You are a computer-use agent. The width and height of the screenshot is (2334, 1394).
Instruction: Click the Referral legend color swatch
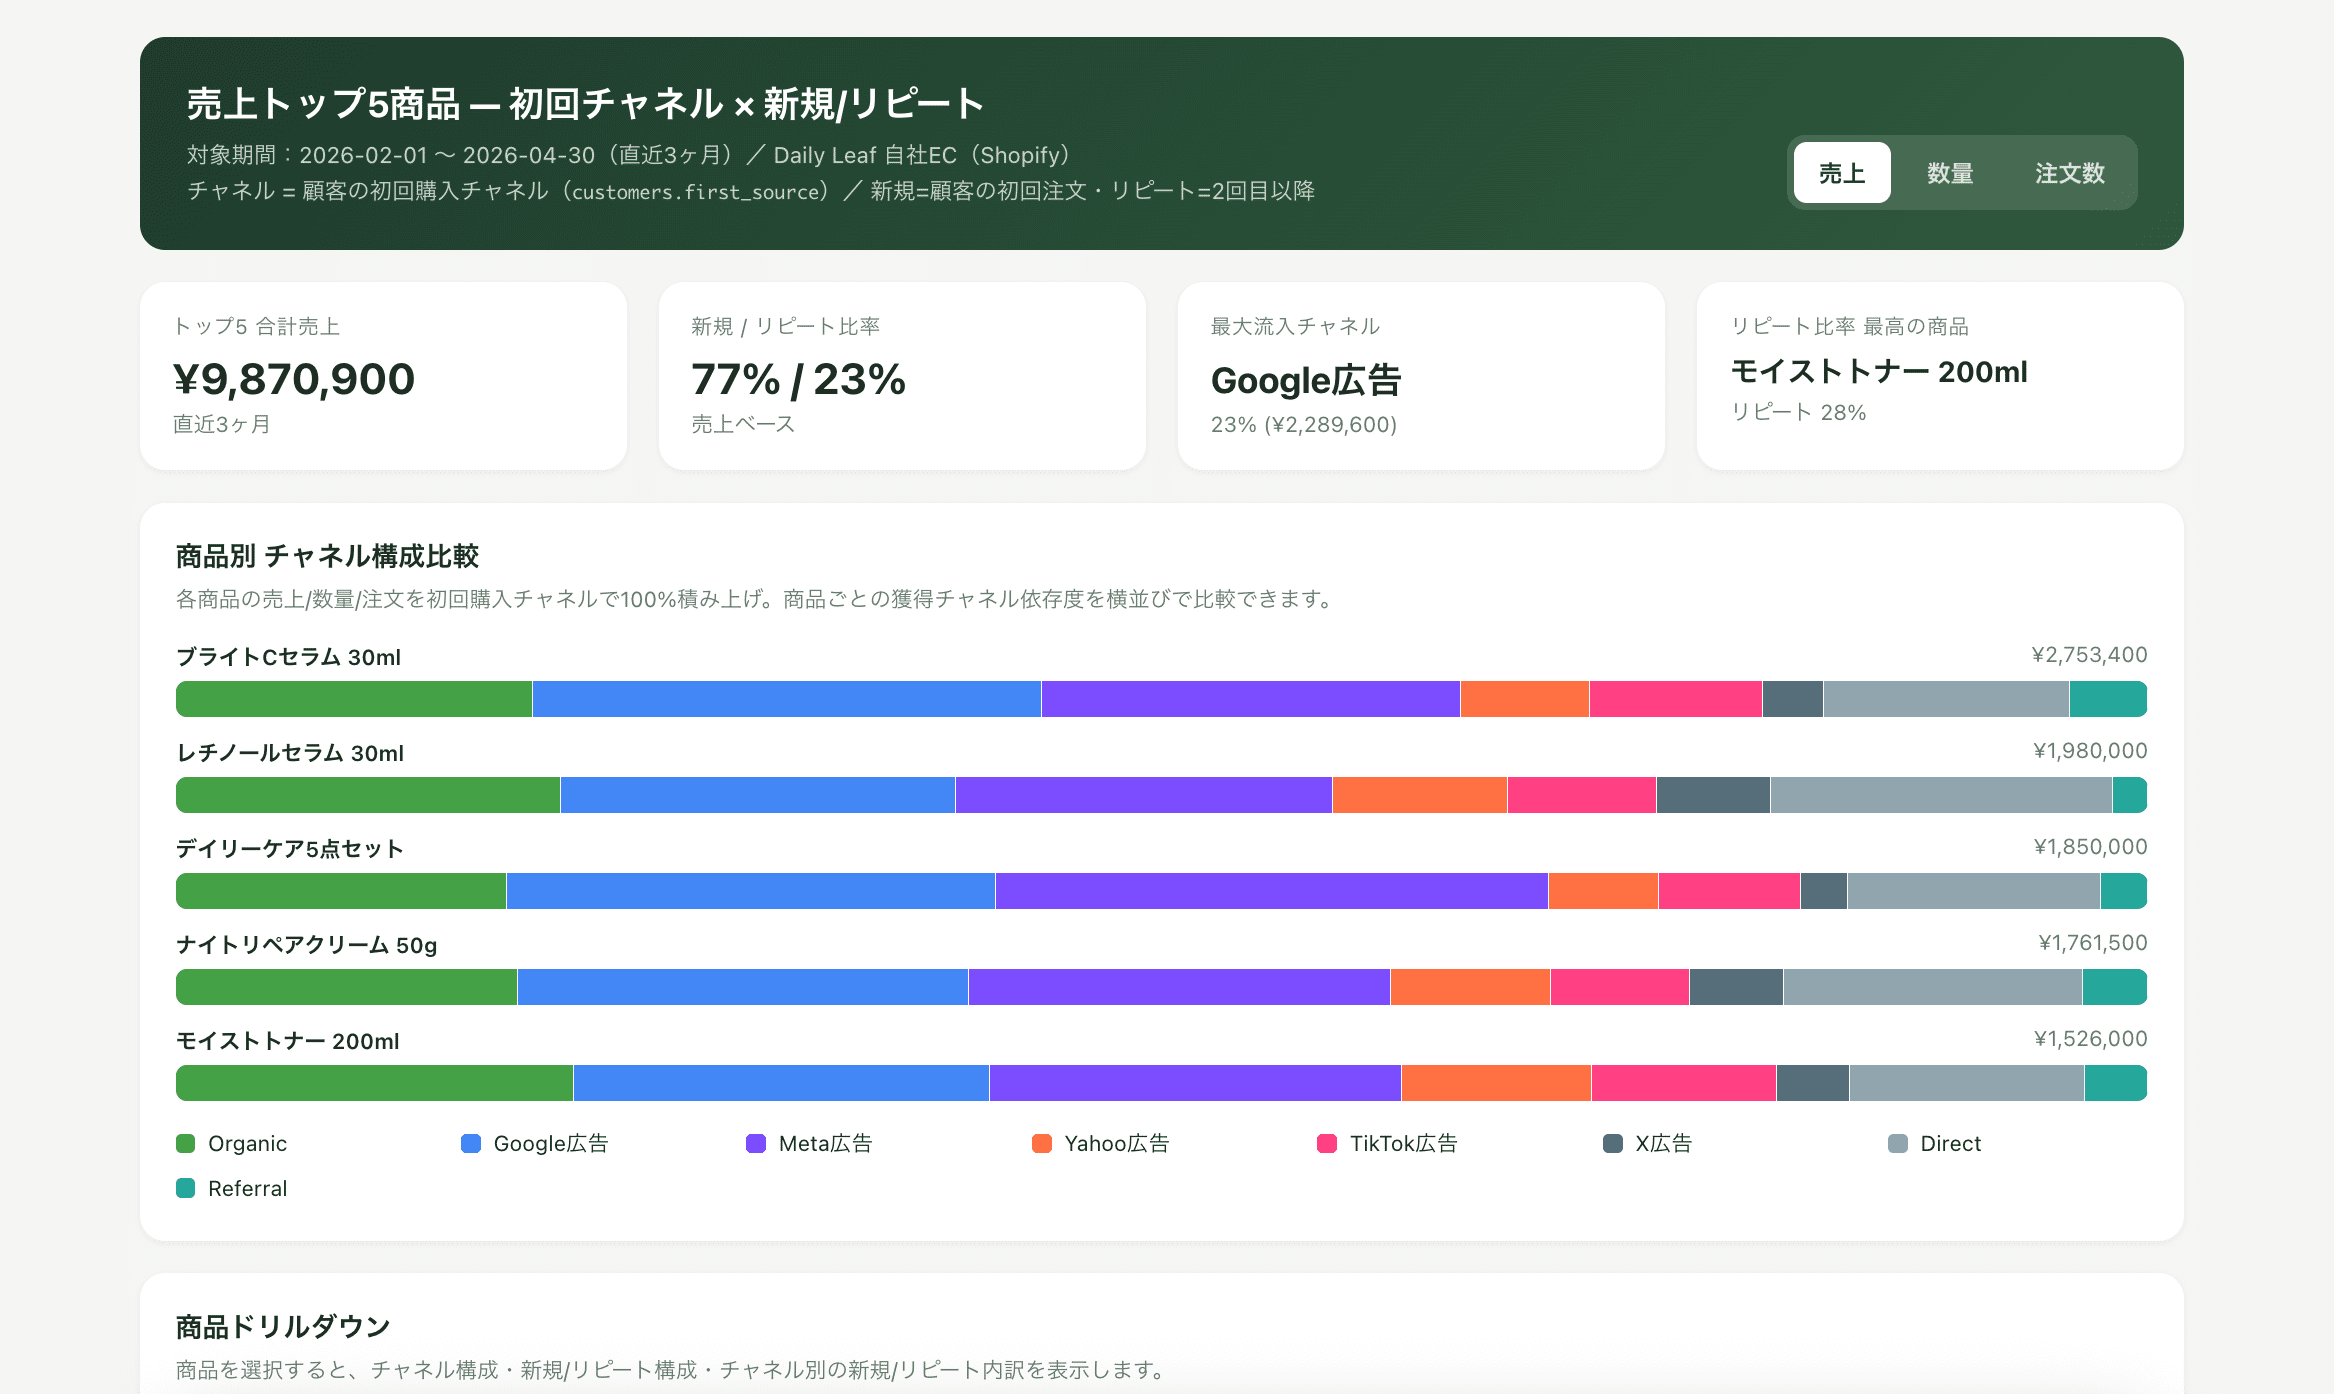185,1188
